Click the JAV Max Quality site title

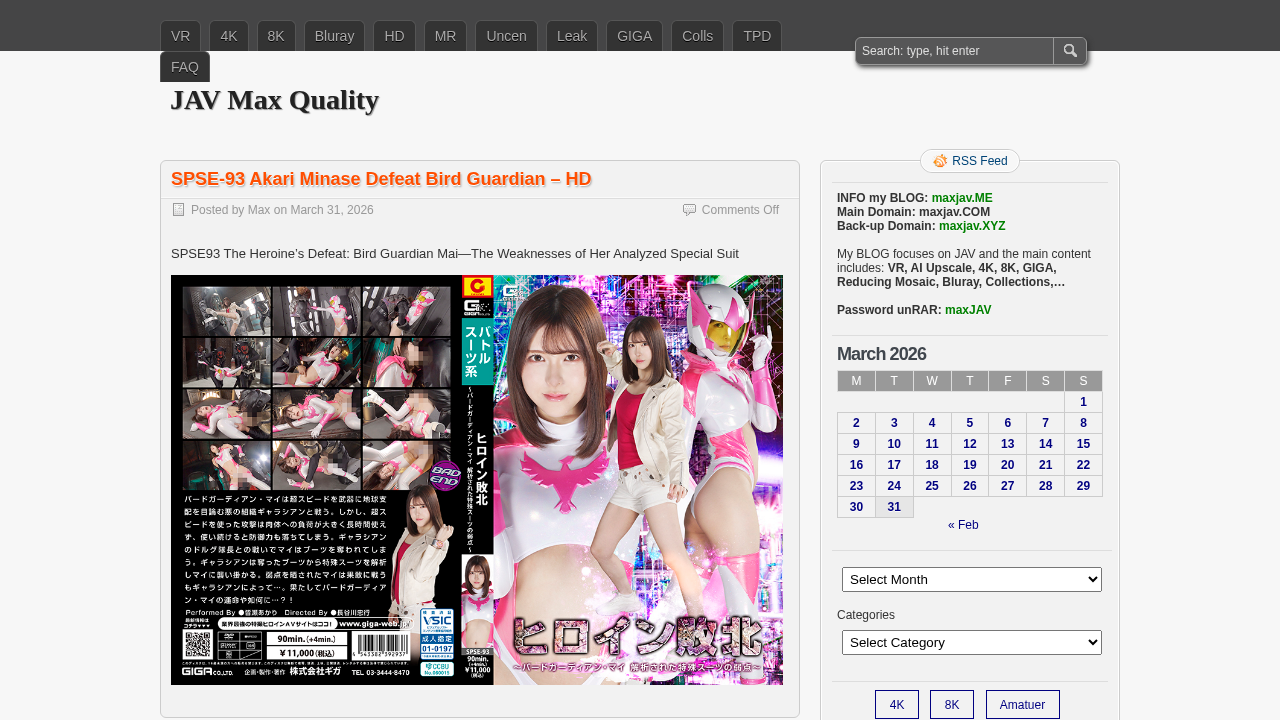(274, 100)
